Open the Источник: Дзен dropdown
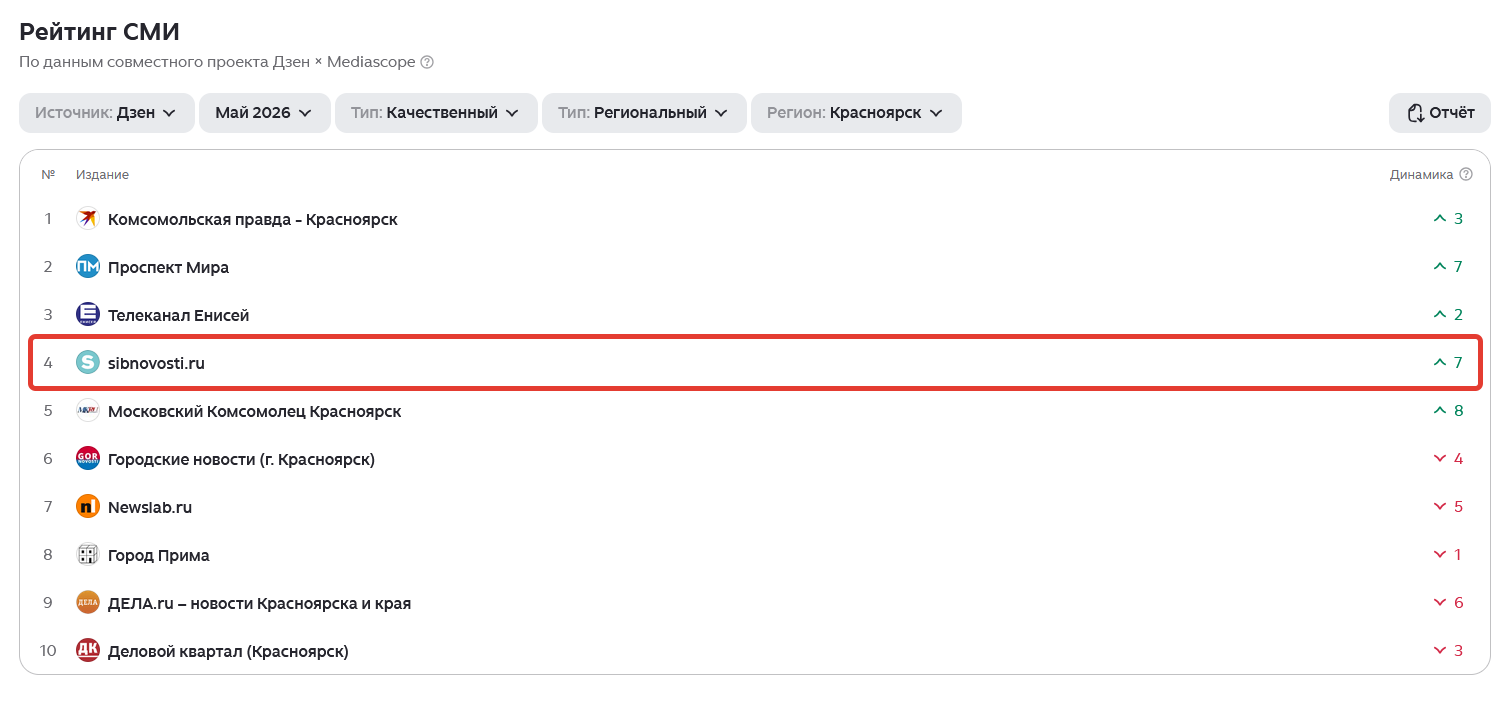The height and width of the screenshot is (703, 1512). [x=106, y=113]
